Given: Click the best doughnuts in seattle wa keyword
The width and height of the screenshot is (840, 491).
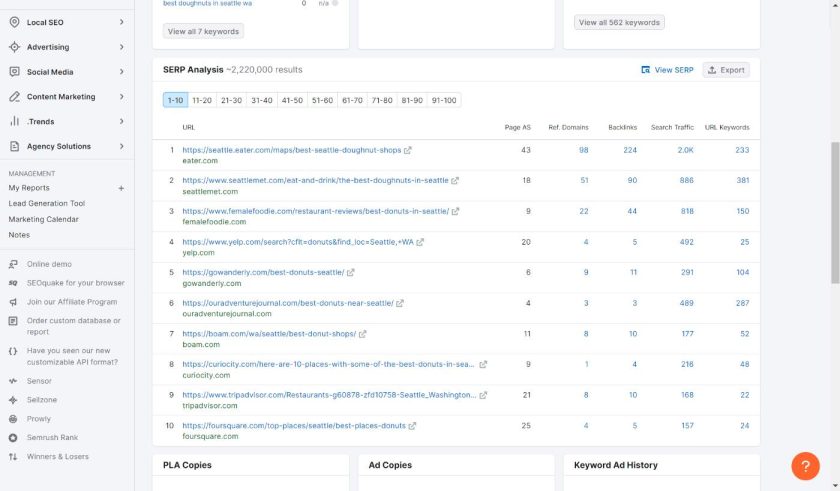Looking at the screenshot, I should tap(207, 3).
